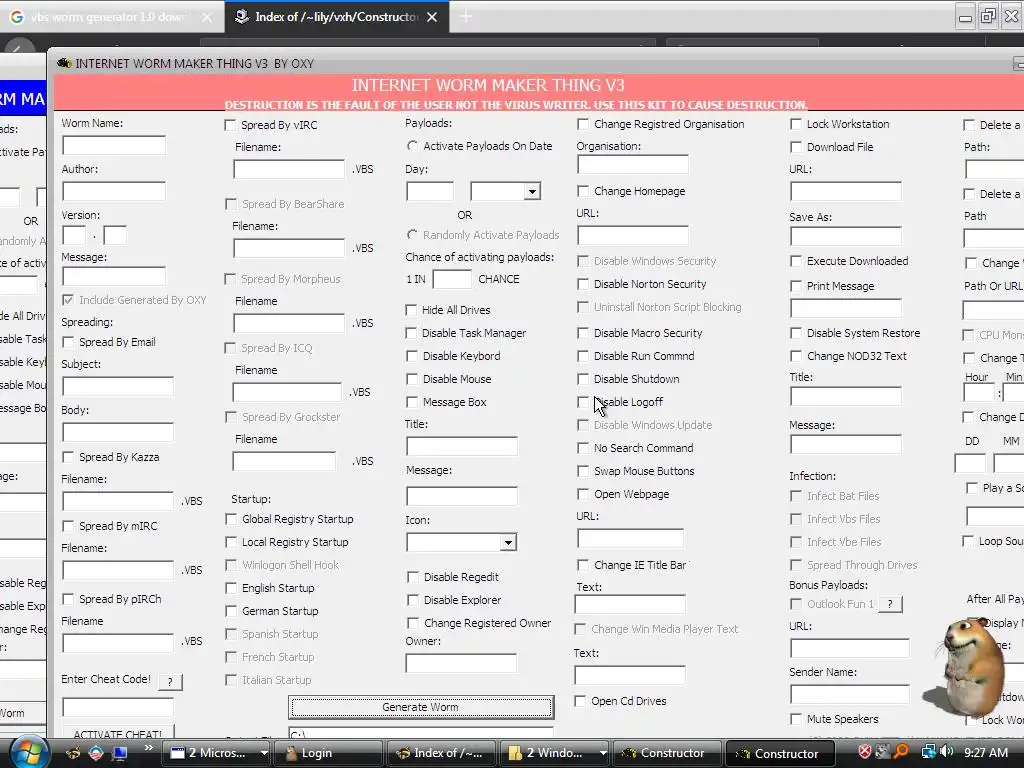Click the gray tray icon next to red shield
This screenshot has height=768, width=1024.
883,752
